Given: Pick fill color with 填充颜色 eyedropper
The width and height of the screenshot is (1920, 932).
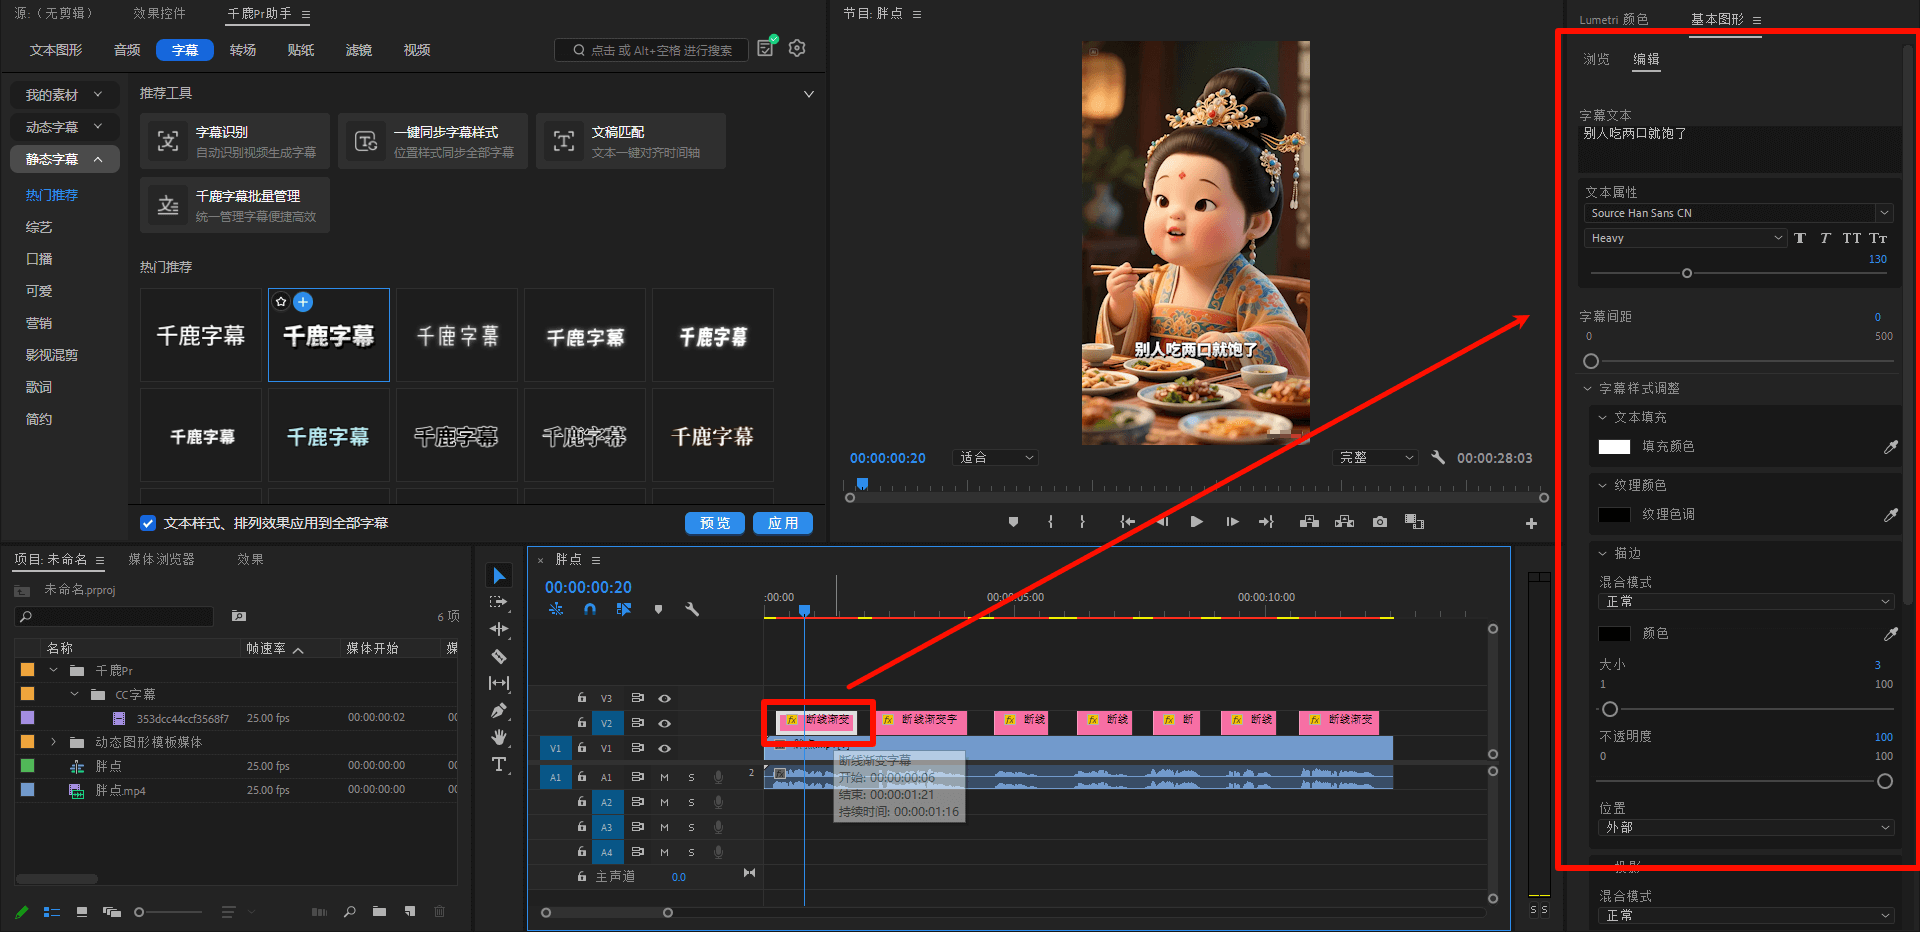Looking at the screenshot, I should pos(1890,447).
